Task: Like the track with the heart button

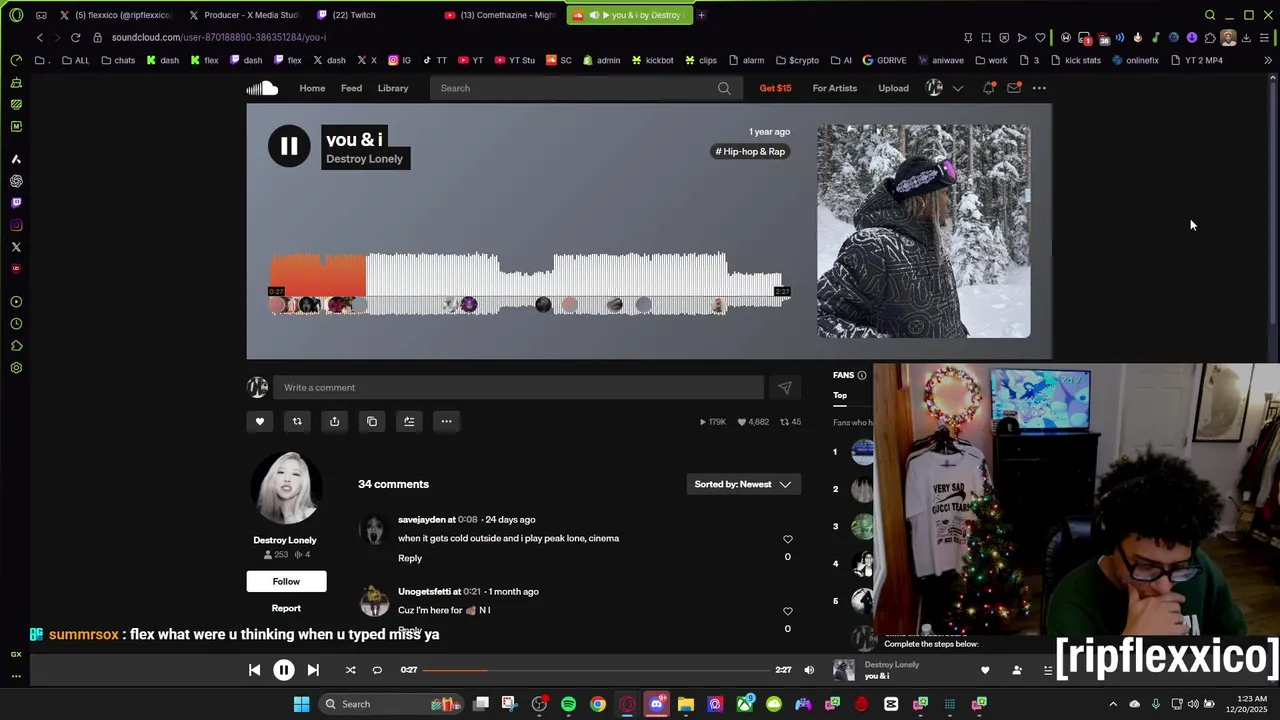Action: 260,421
